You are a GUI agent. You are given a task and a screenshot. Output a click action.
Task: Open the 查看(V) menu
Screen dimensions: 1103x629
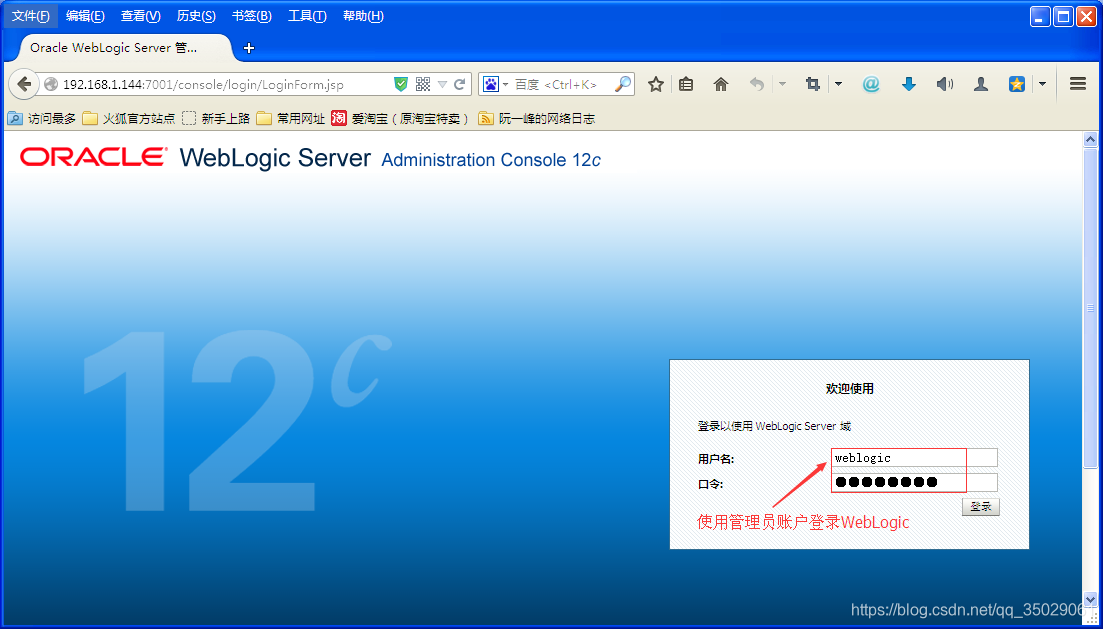point(141,15)
